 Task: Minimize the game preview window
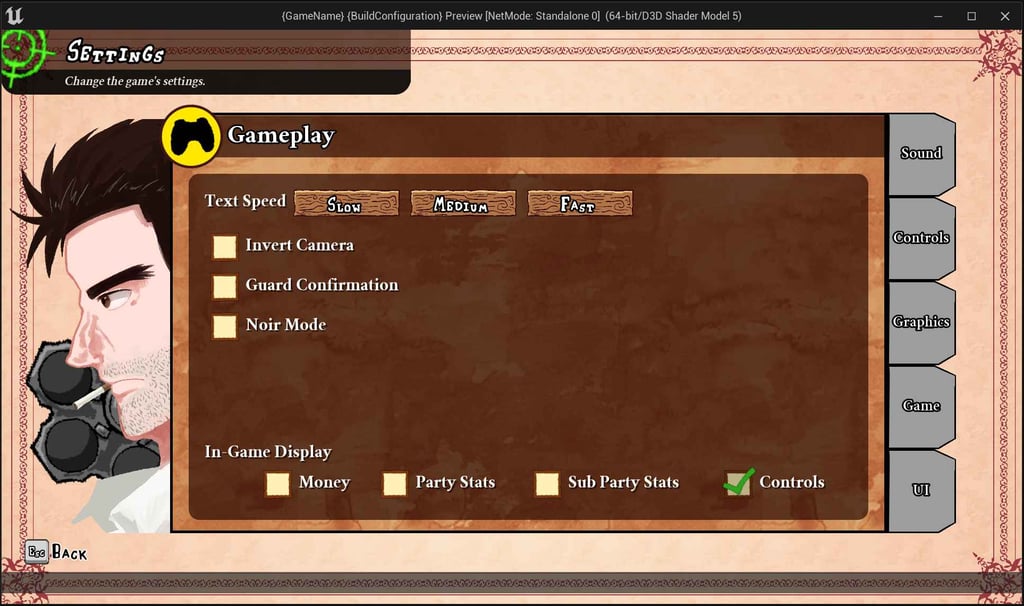click(938, 16)
